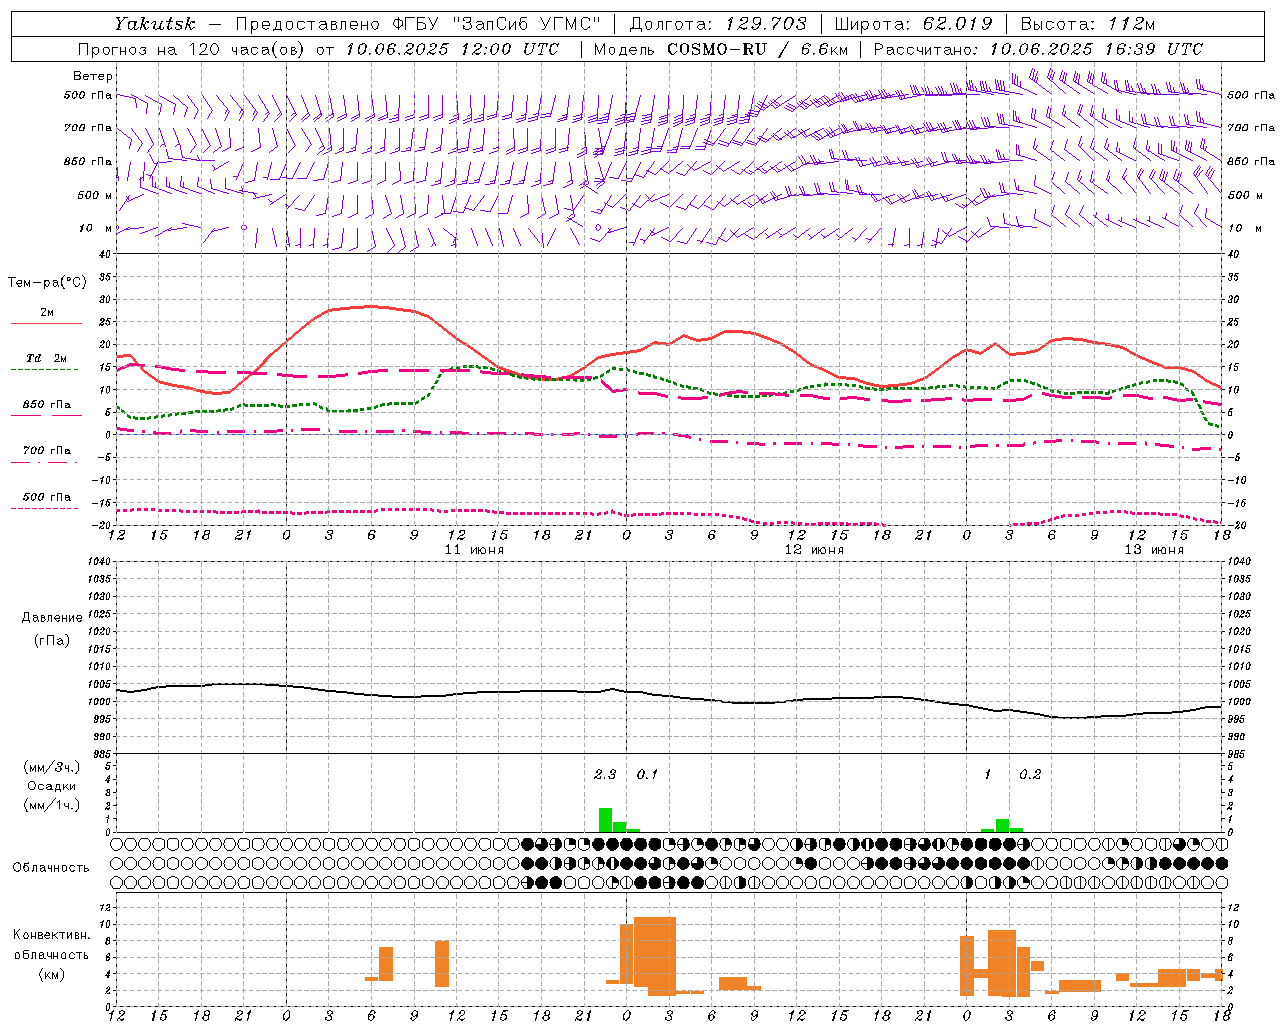Click the '700 гПа' temperature legend entry
This screenshot has height=1024, width=1280.
pyautogui.click(x=47, y=451)
